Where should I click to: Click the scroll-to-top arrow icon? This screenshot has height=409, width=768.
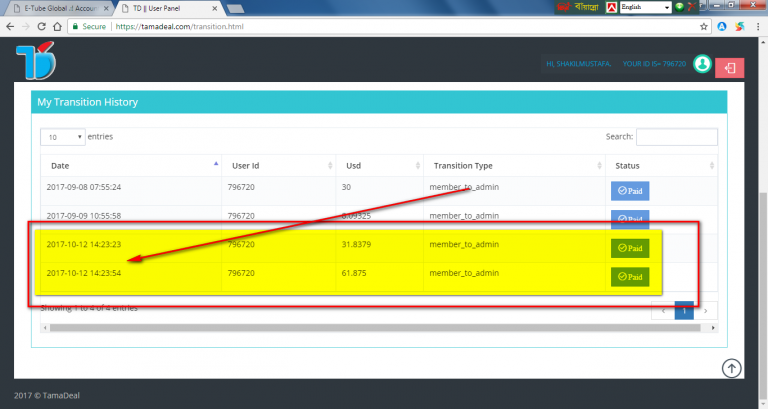(732, 369)
